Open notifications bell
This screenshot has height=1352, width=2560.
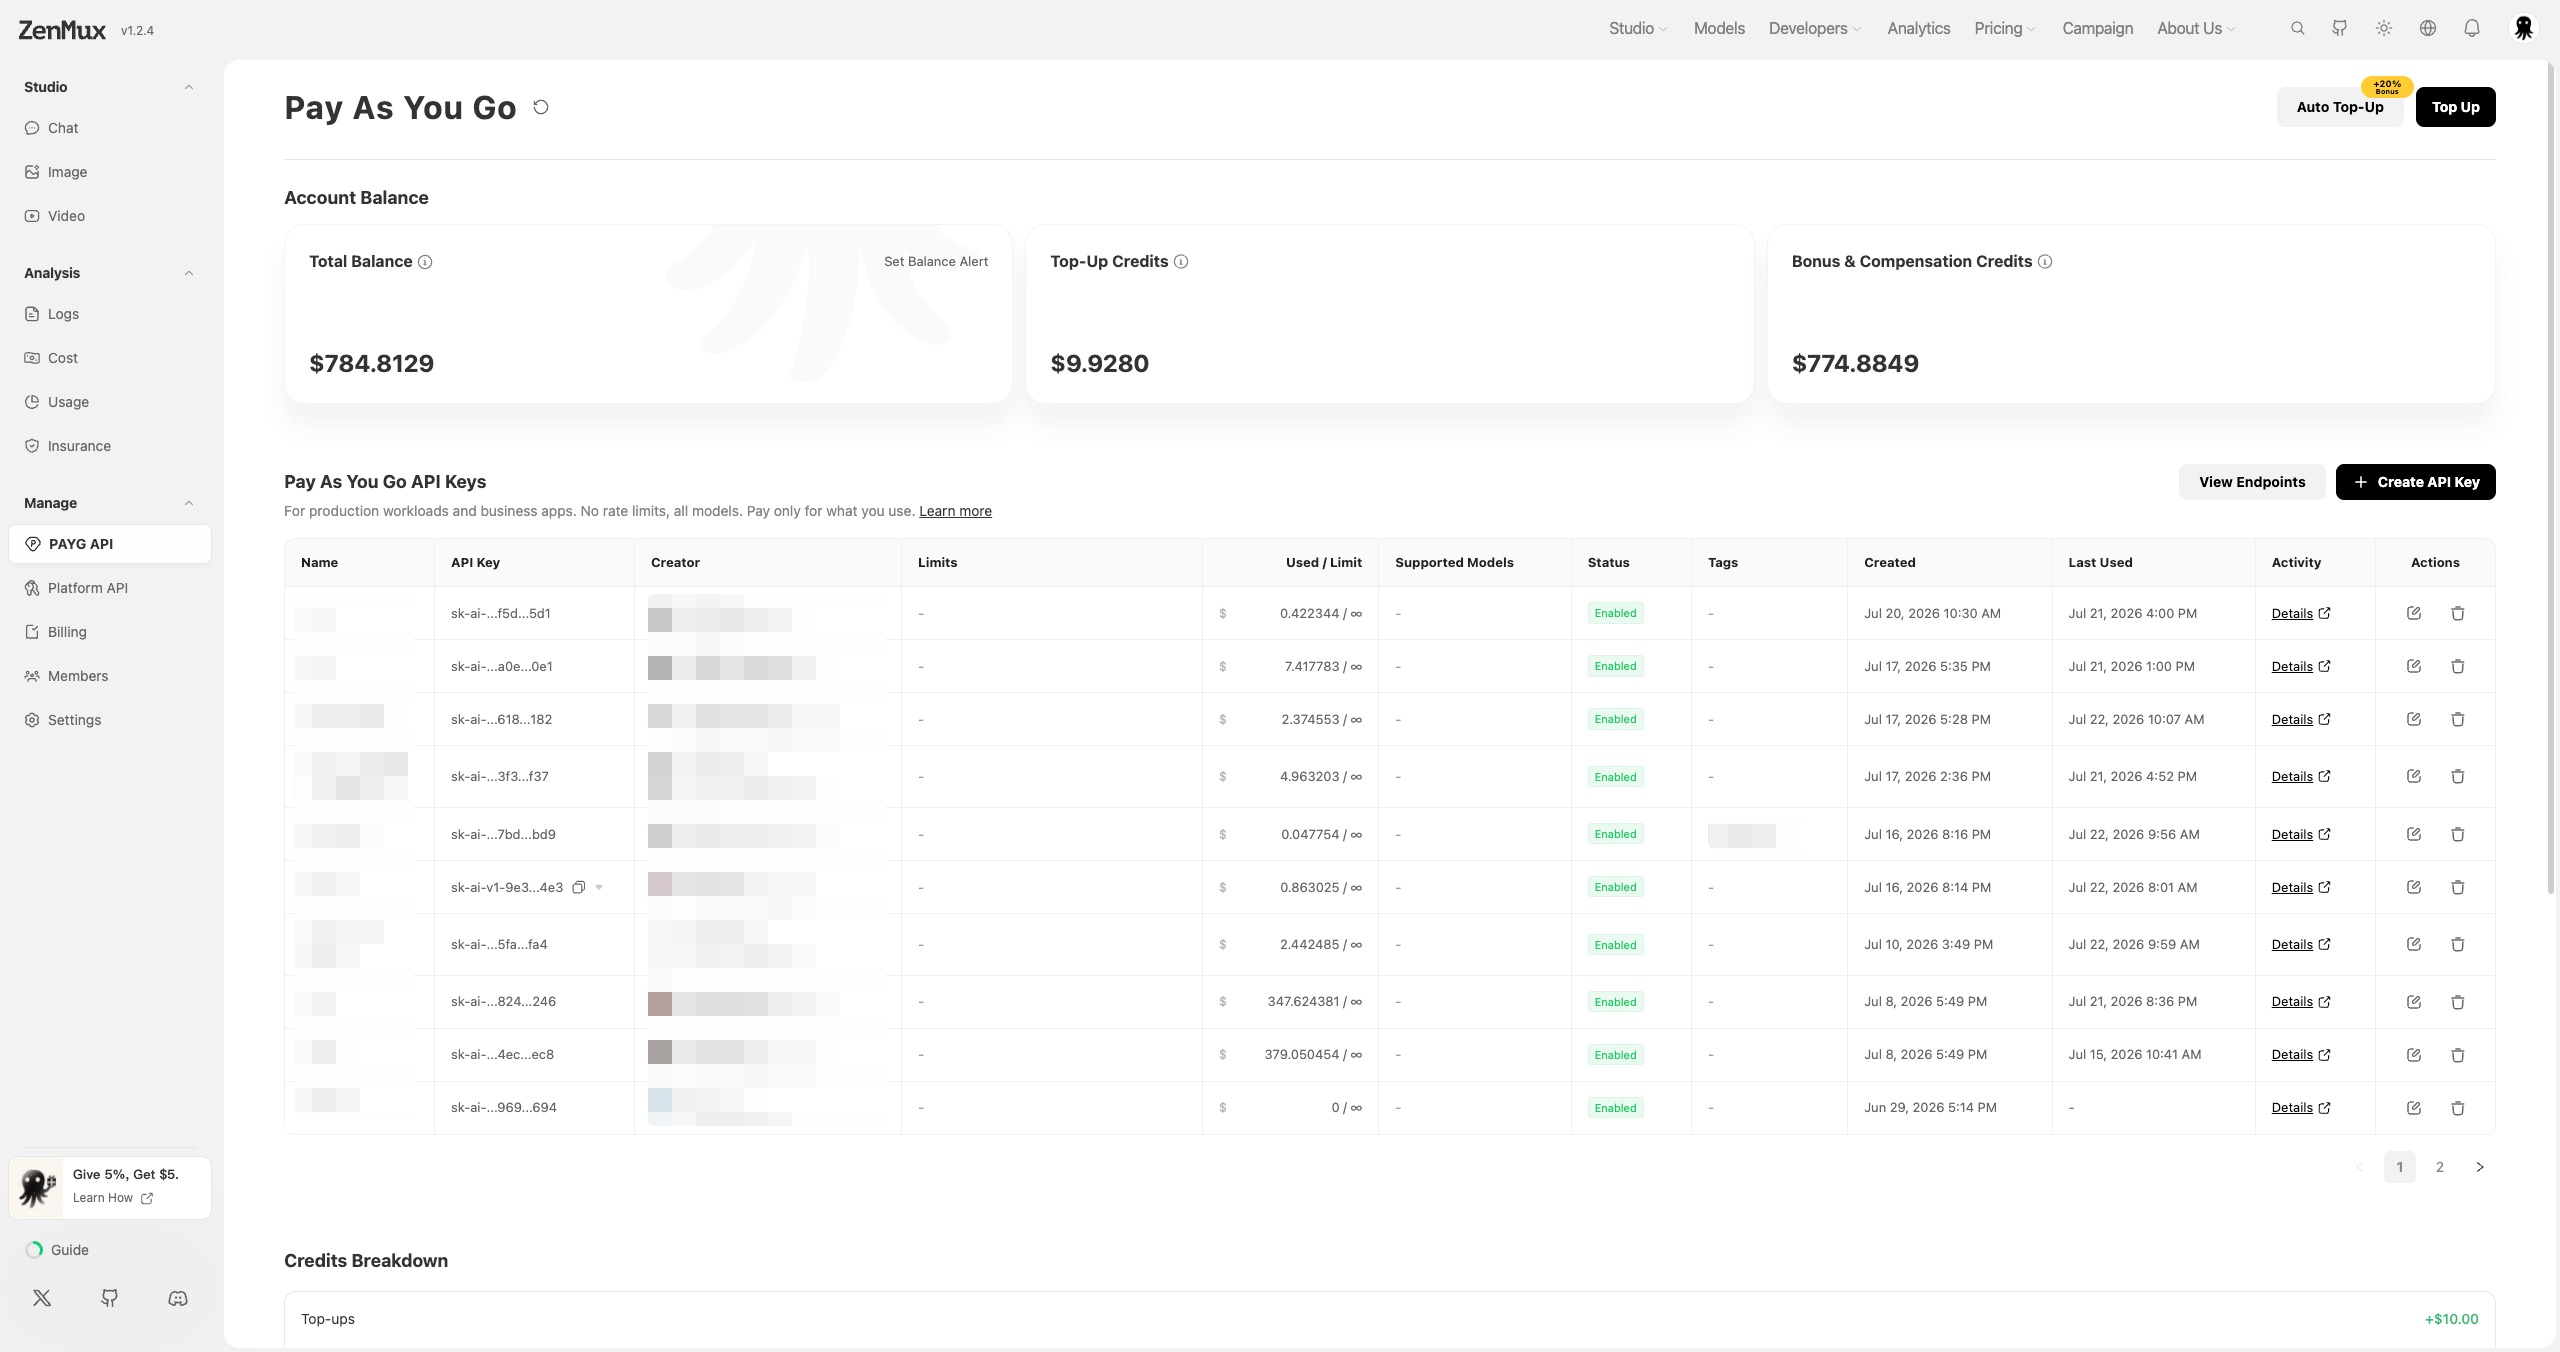coord(2472,28)
